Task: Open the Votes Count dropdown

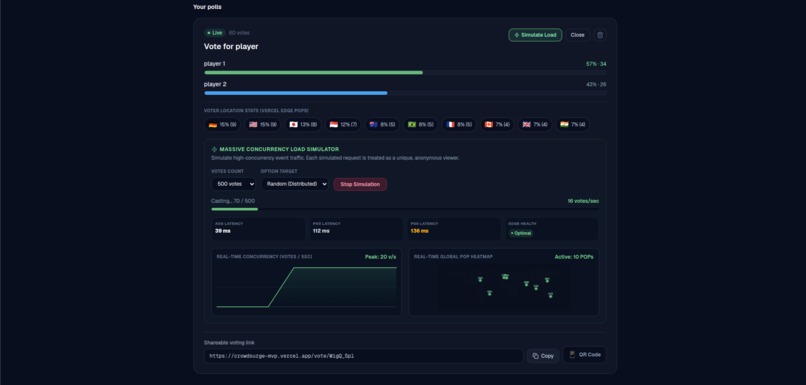Action: [233, 184]
